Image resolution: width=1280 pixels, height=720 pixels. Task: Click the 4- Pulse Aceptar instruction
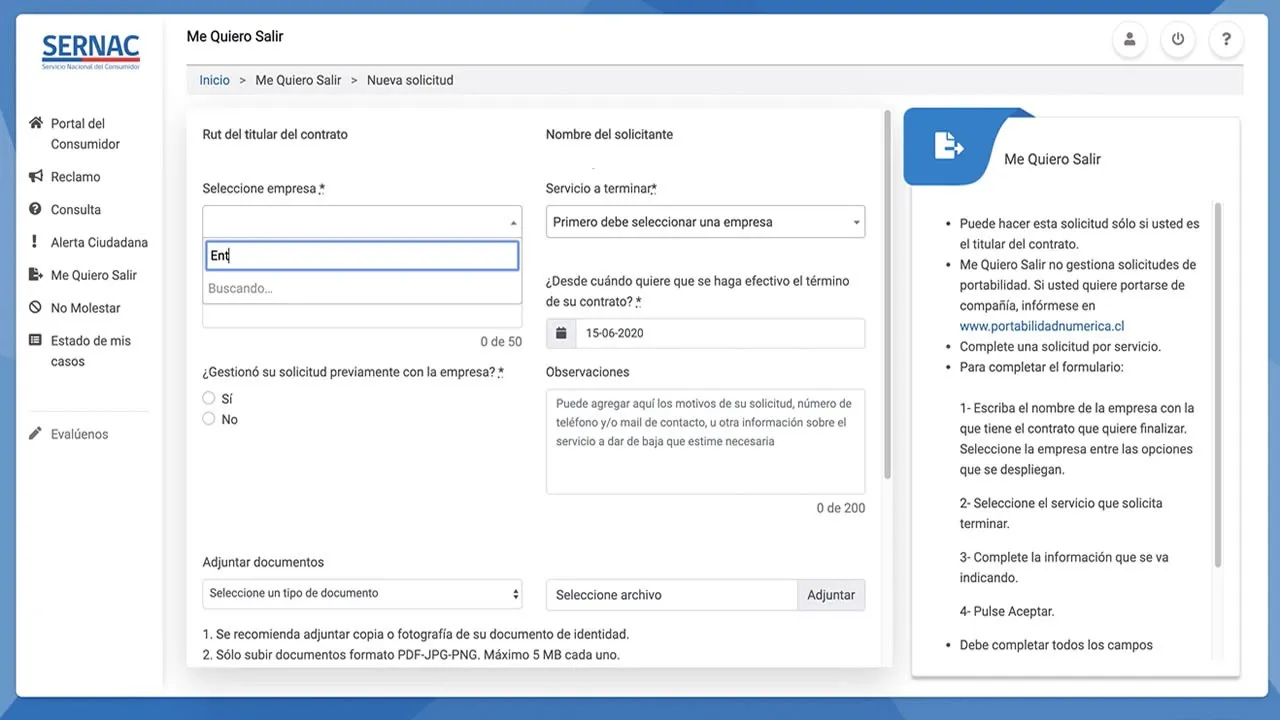tap(1007, 611)
